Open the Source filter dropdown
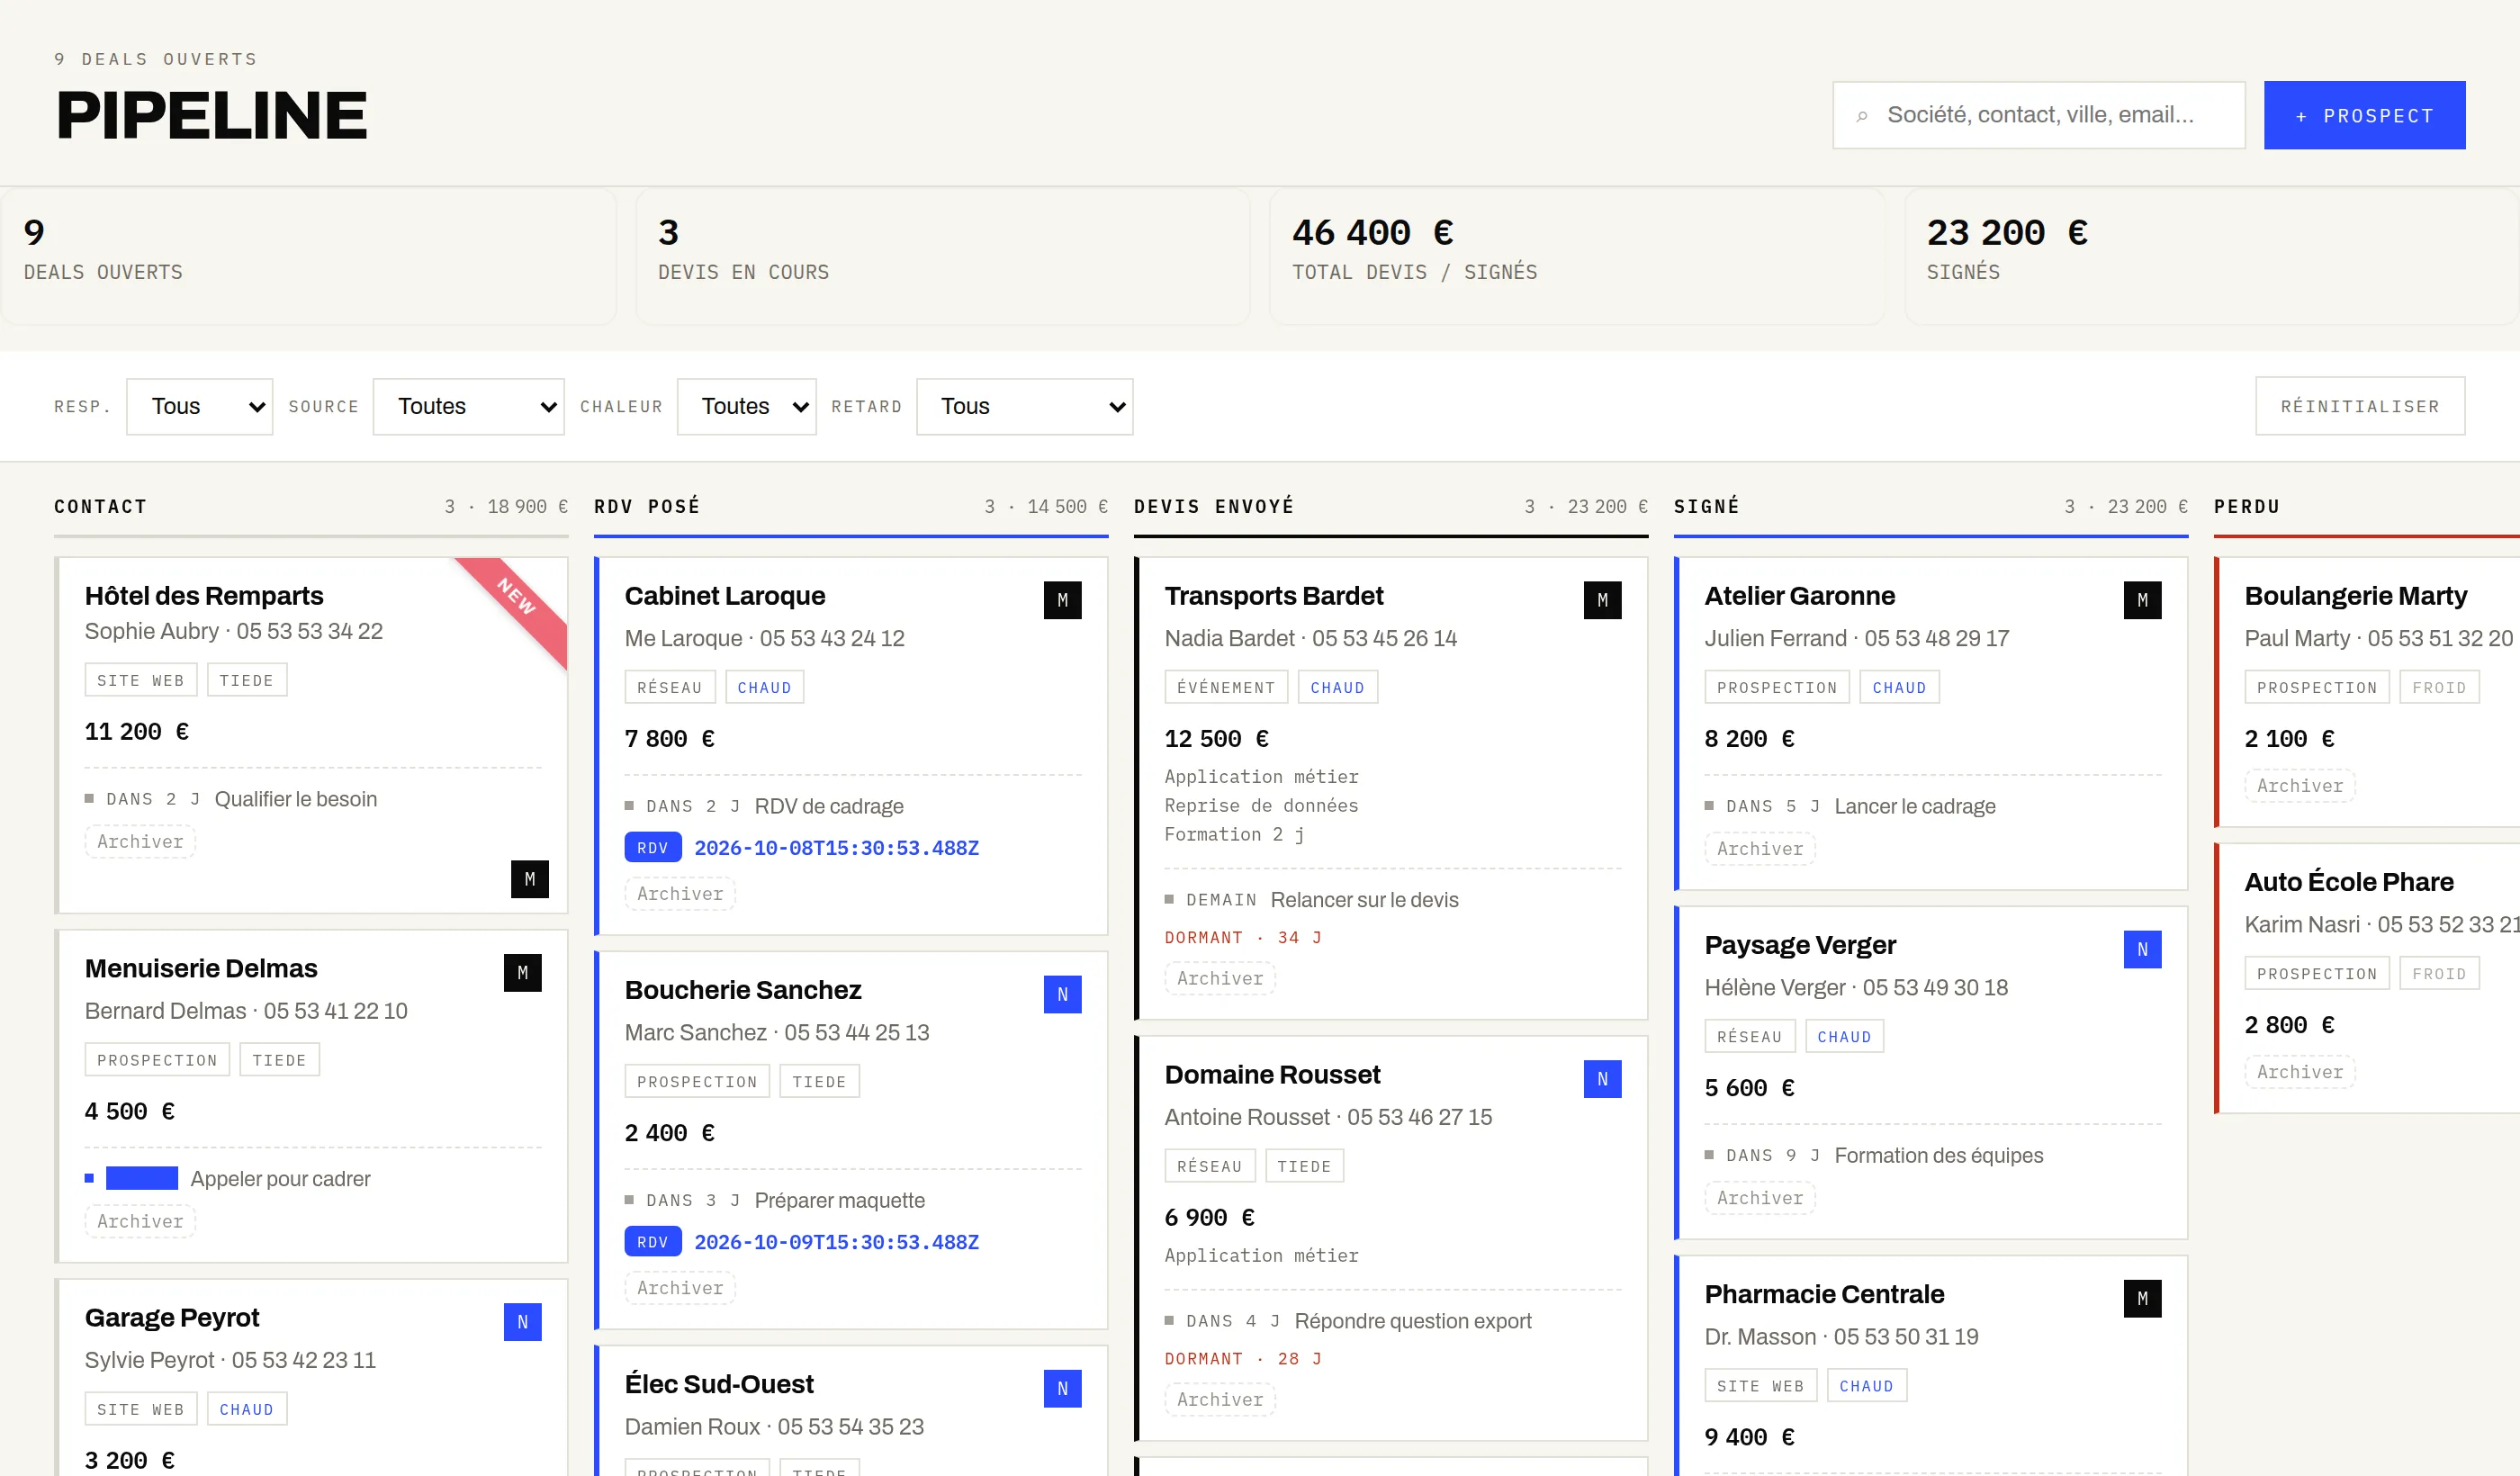2520x1476 pixels. click(x=468, y=406)
